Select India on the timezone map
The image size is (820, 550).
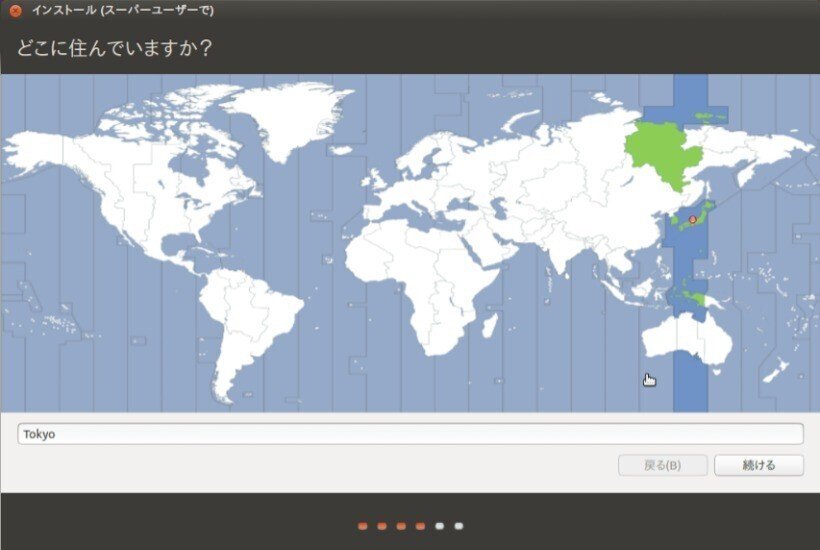[560, 254]
